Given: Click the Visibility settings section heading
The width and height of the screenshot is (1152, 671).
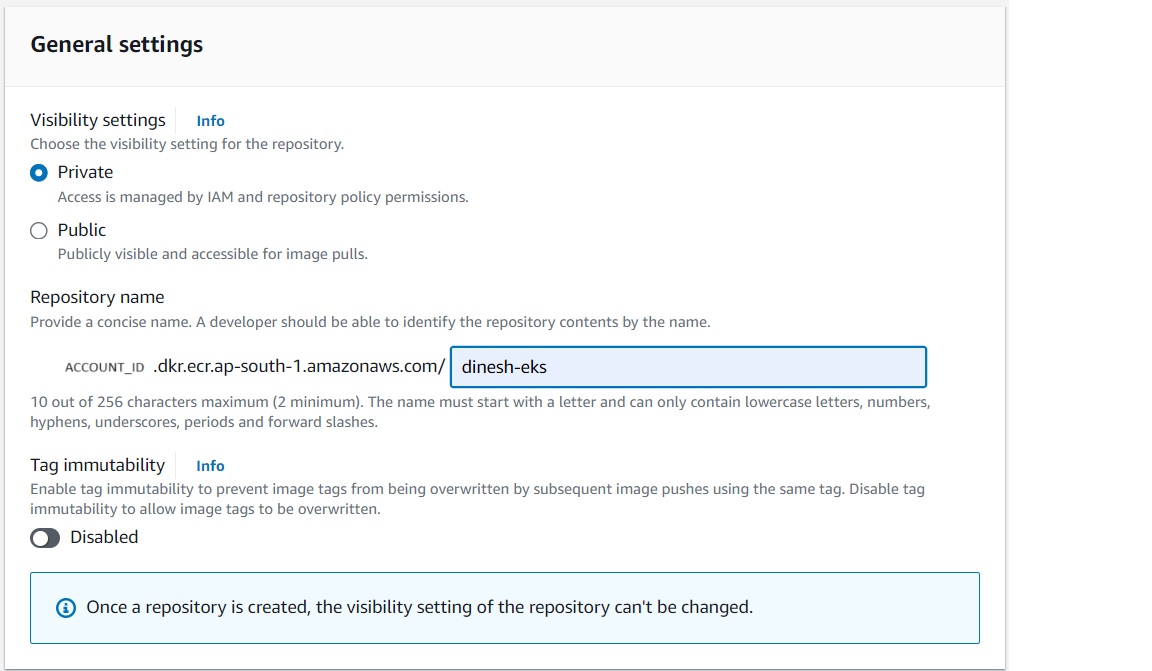Looking at the screenshot, I should (98, 119).
